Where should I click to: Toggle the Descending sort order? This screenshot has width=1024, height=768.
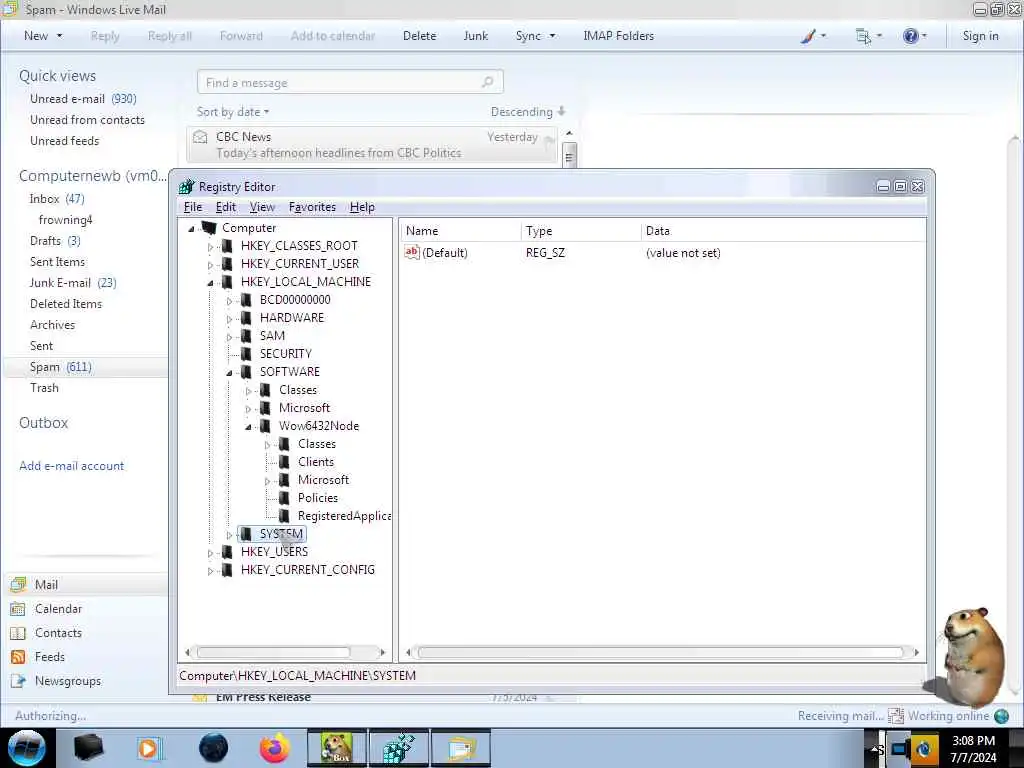click(528, 112)
